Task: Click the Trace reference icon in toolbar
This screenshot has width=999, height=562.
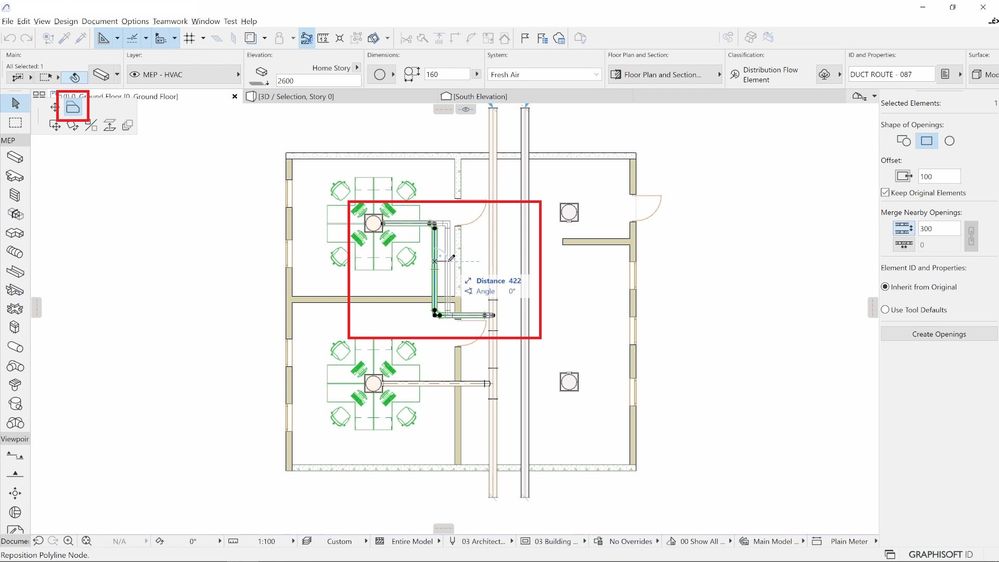Action: [x=250, y=38]
